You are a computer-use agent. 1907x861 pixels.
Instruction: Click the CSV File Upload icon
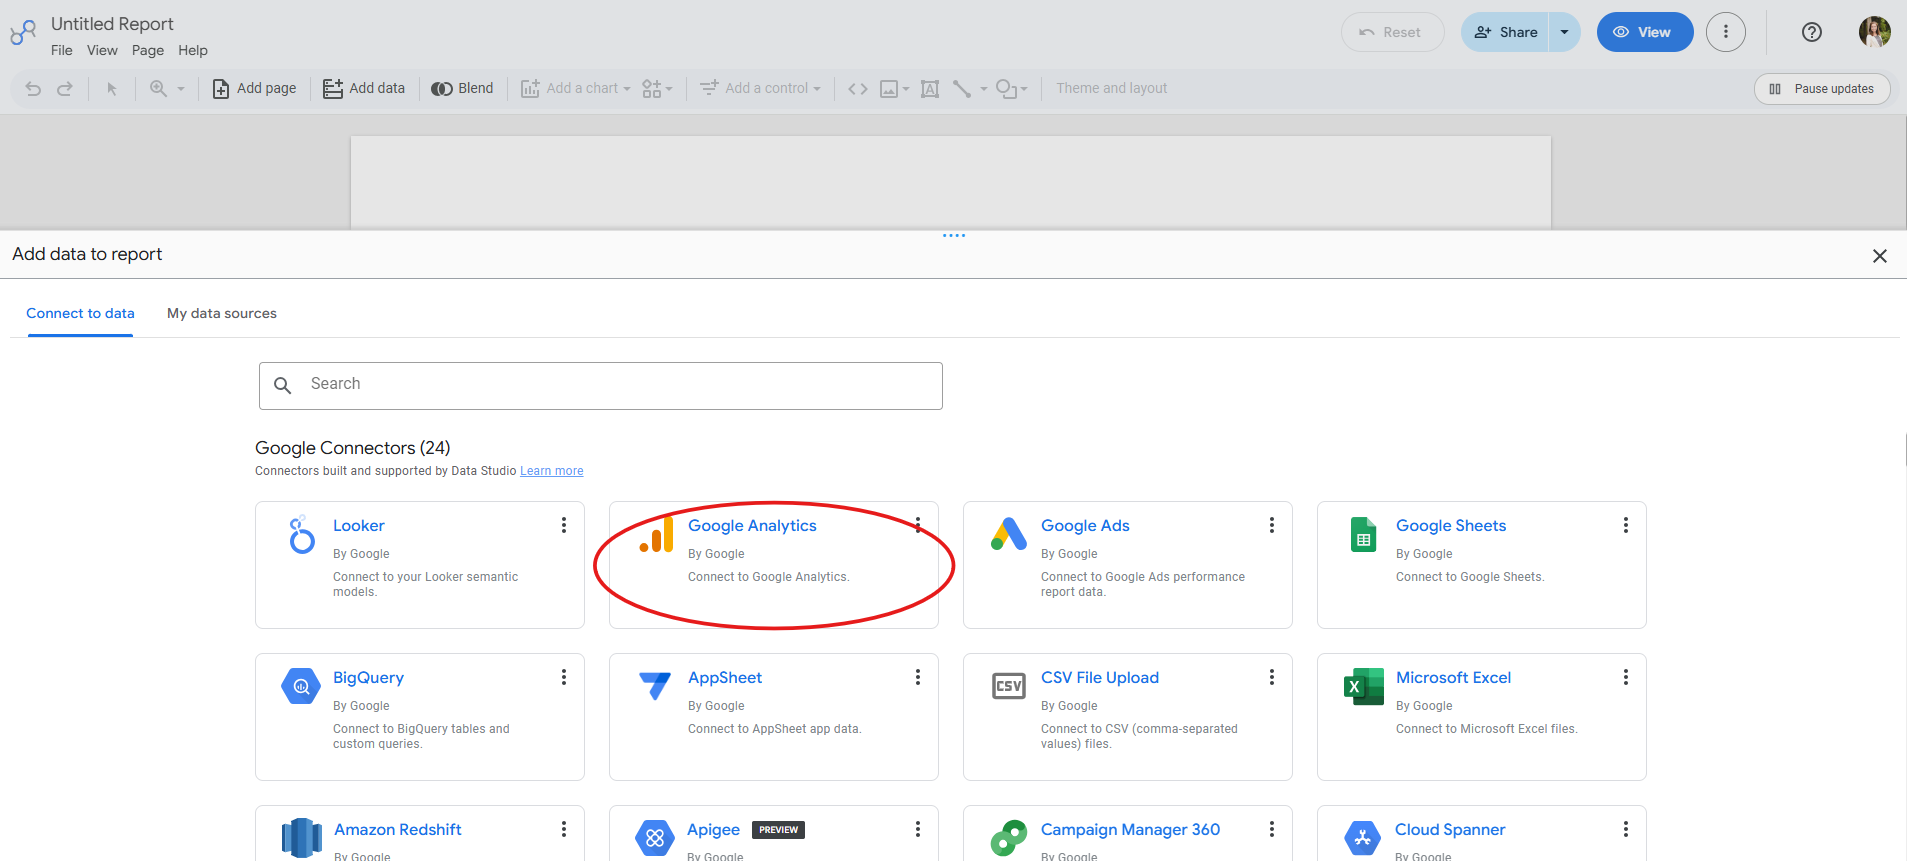click(x=1009, y=686)
